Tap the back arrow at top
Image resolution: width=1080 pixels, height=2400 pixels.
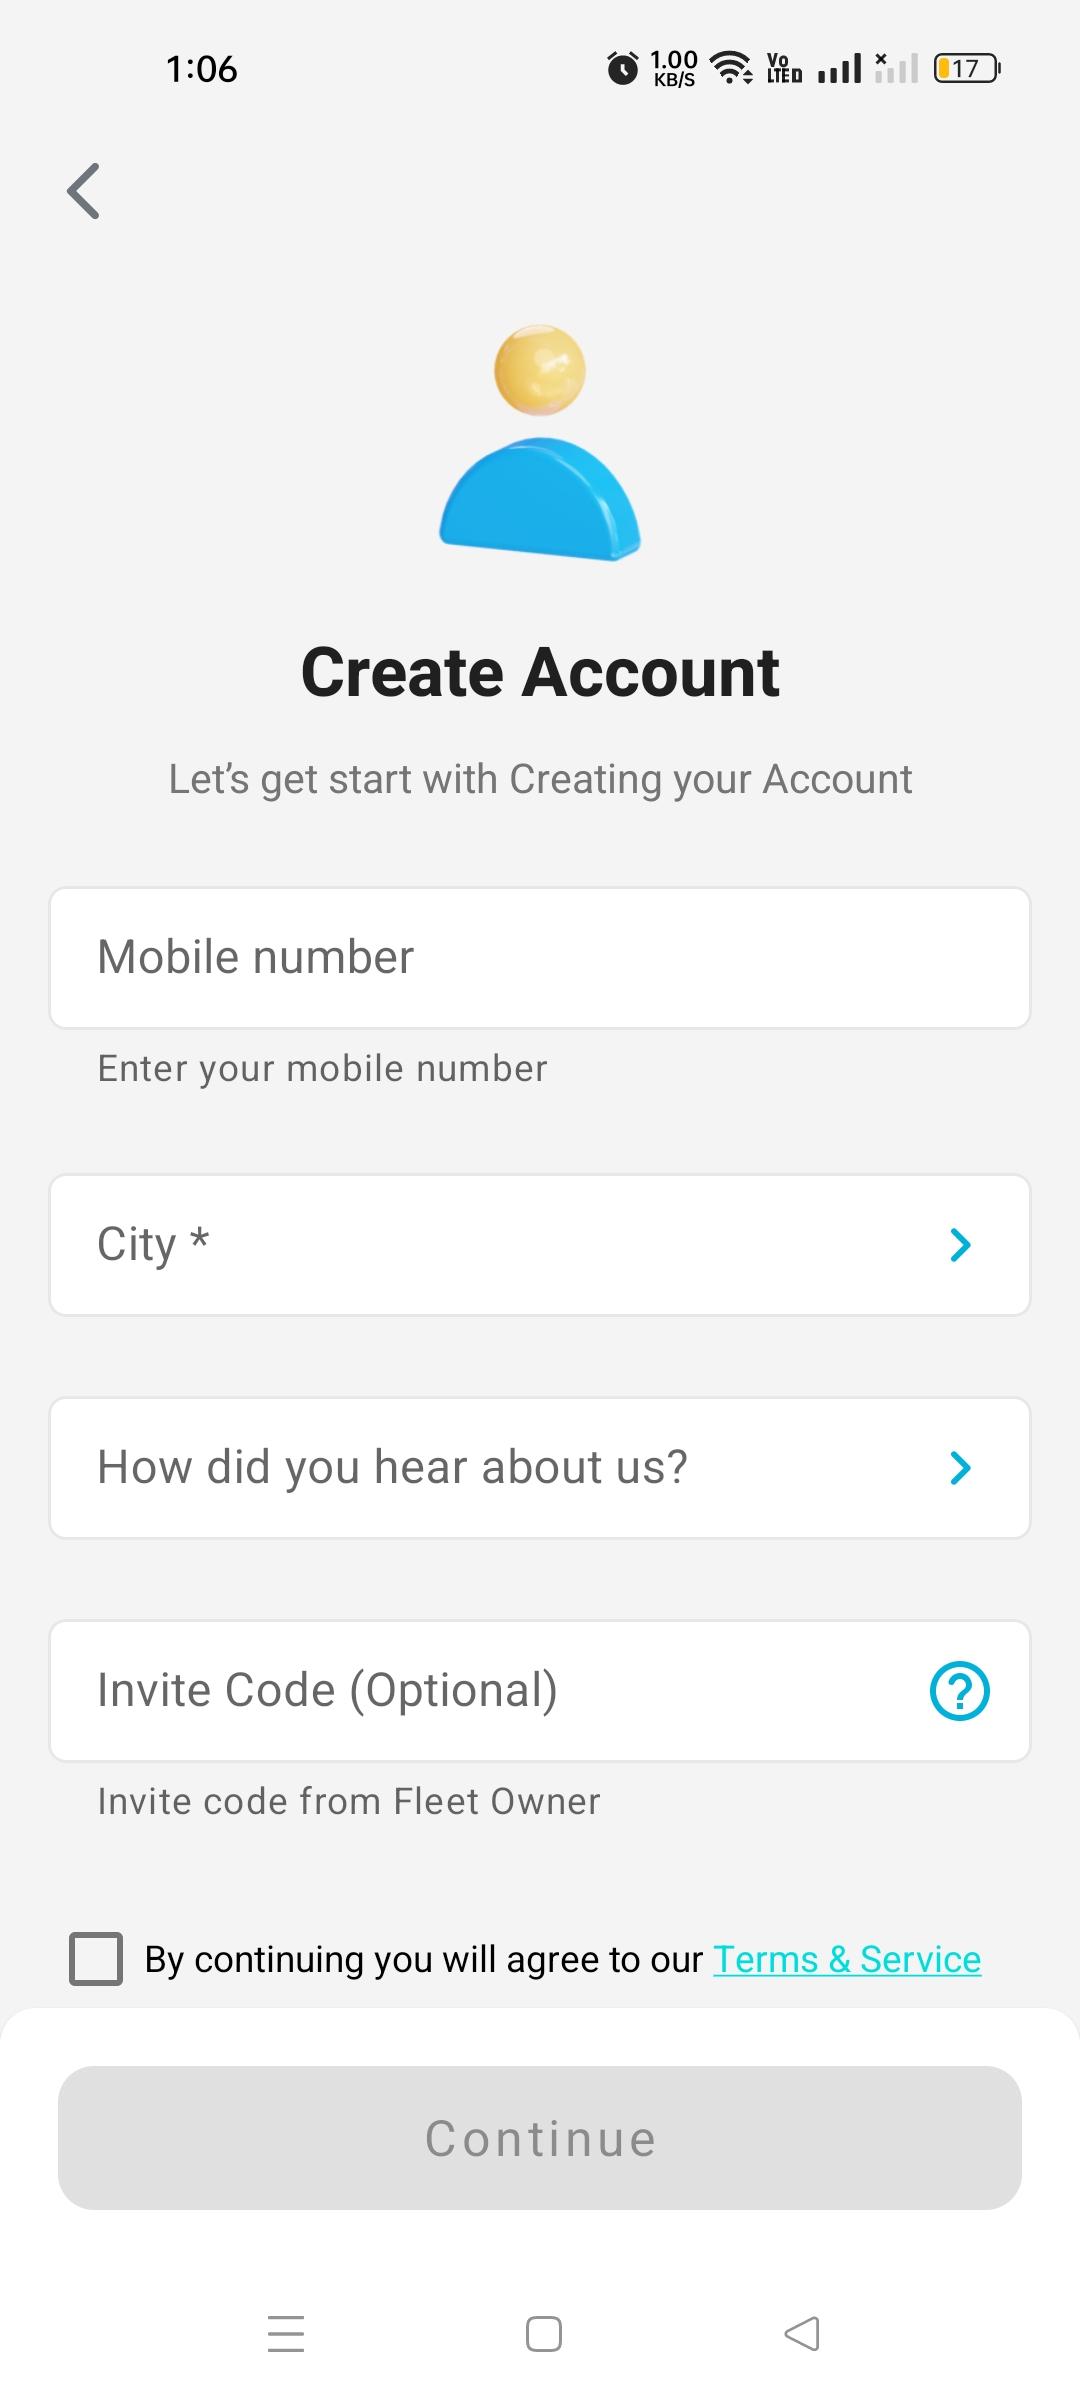84,191
